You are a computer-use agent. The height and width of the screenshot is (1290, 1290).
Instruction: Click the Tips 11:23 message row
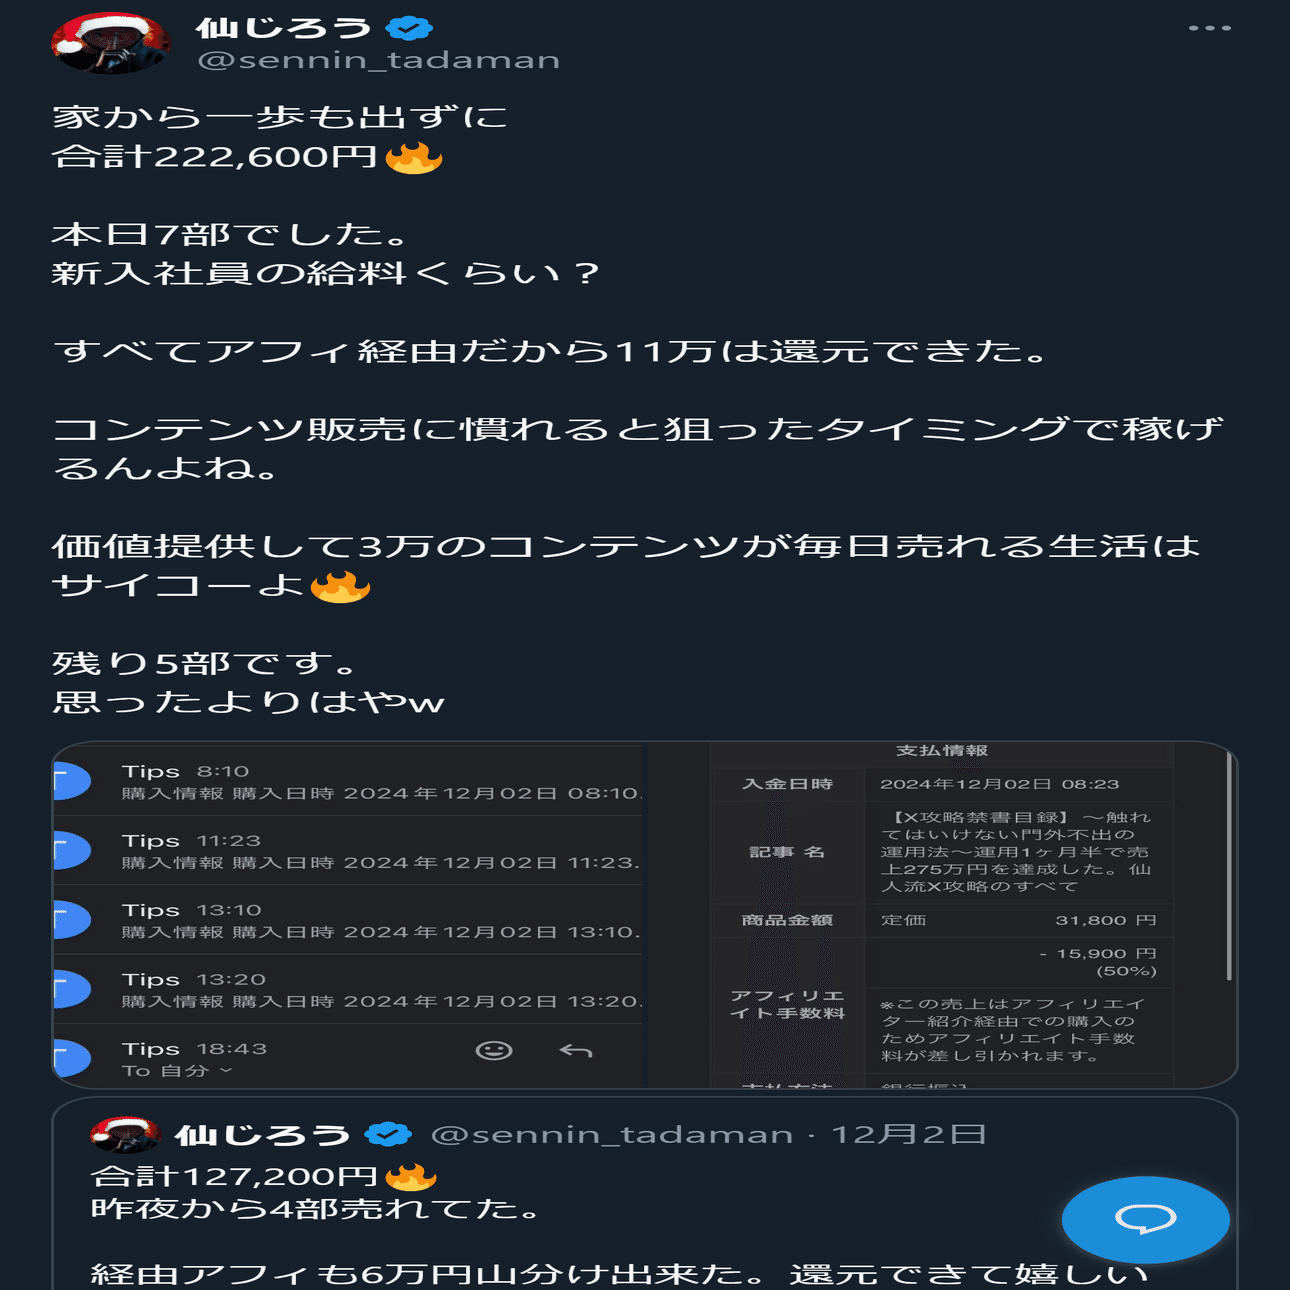tap(348, 851)
